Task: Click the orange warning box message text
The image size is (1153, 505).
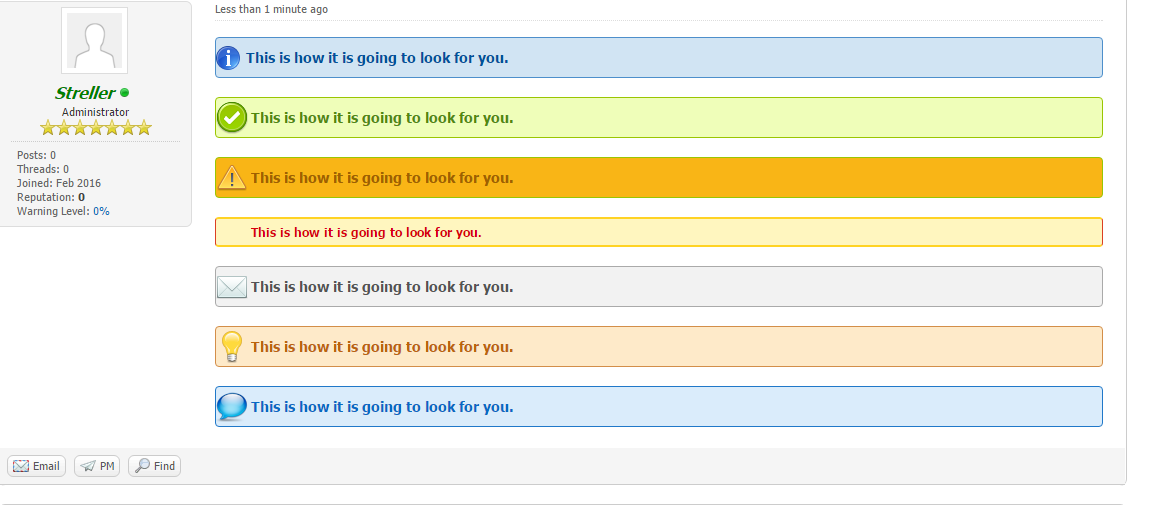Action: [x=382, y=178]
